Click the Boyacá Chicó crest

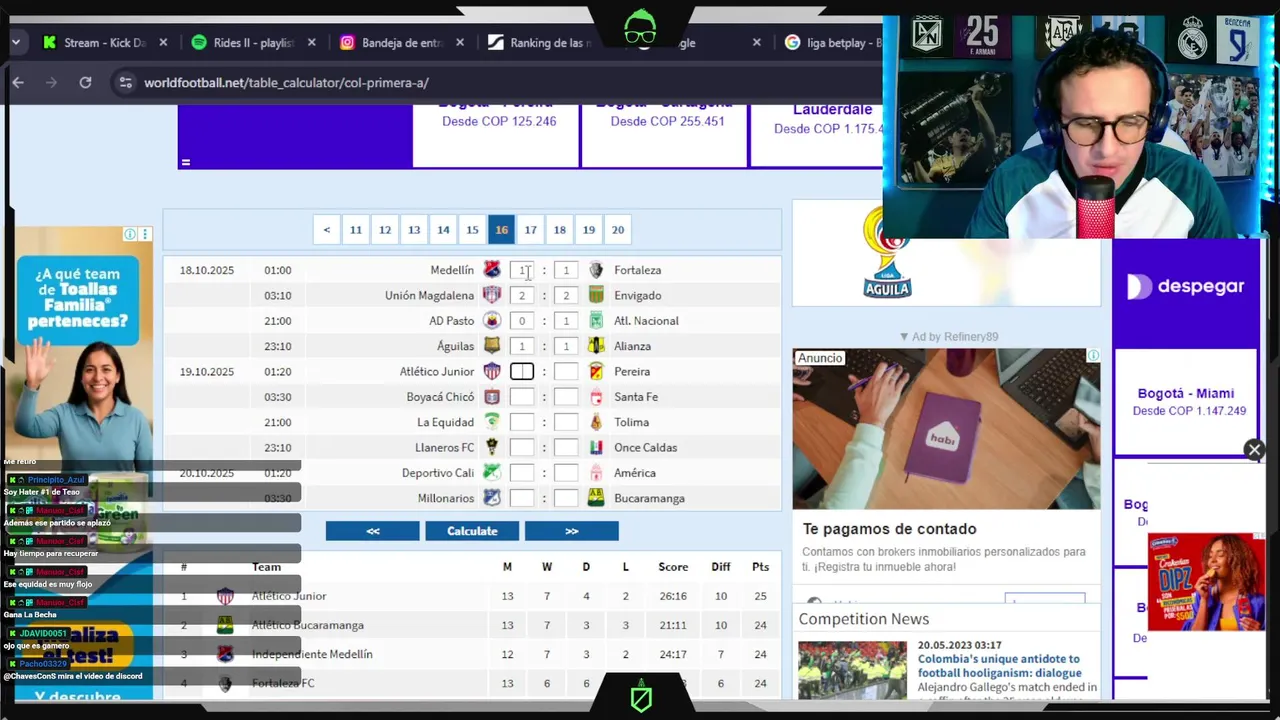click(x=492, y=397)
